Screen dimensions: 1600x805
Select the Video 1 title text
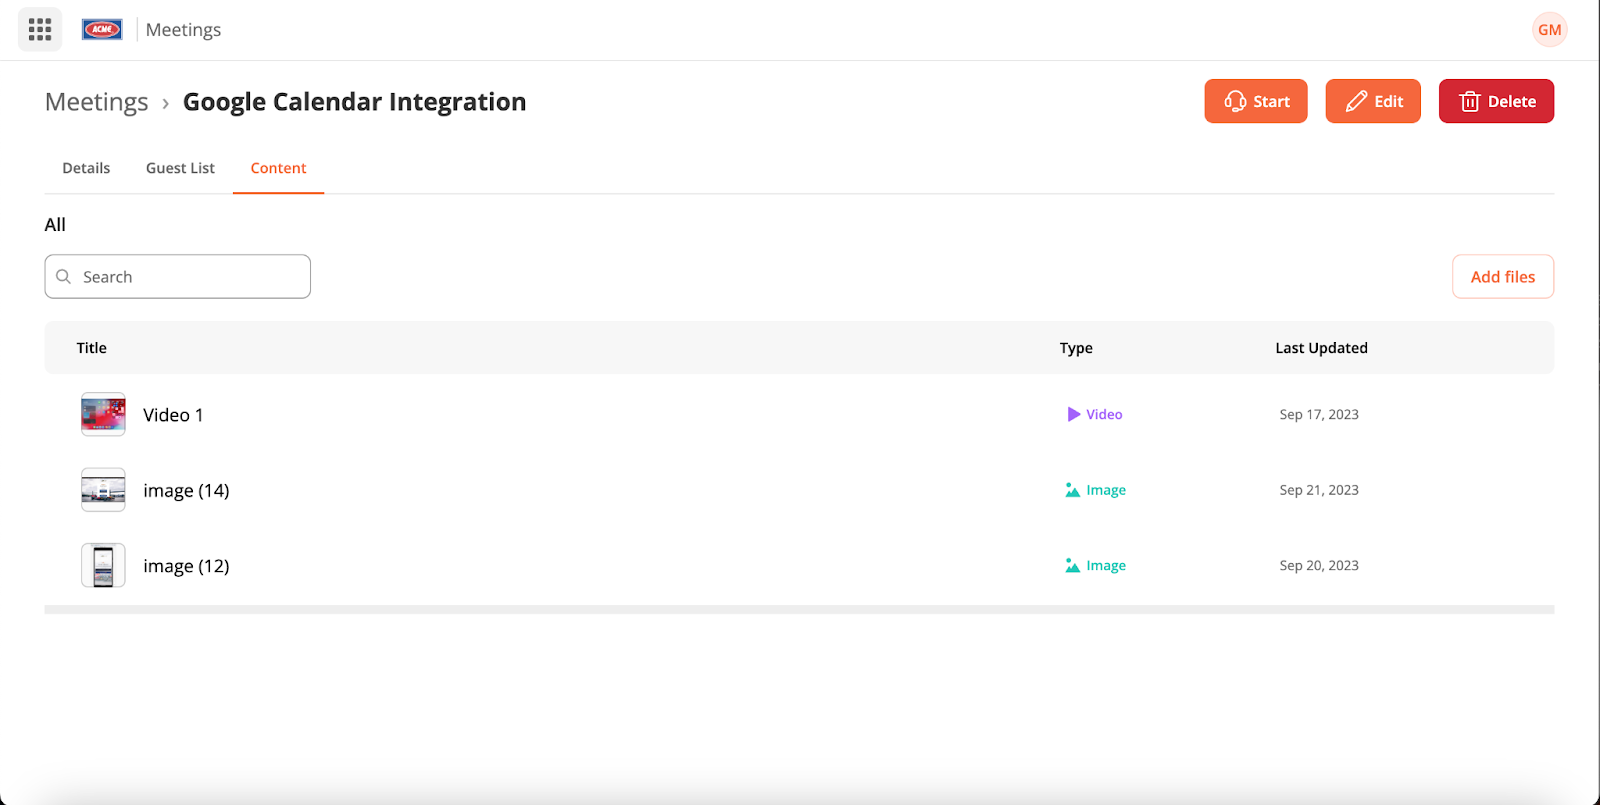[173, 415]
